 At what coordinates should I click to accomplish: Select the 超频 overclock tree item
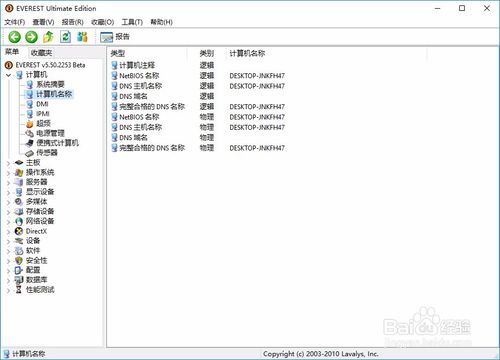[x=43, y=123]
